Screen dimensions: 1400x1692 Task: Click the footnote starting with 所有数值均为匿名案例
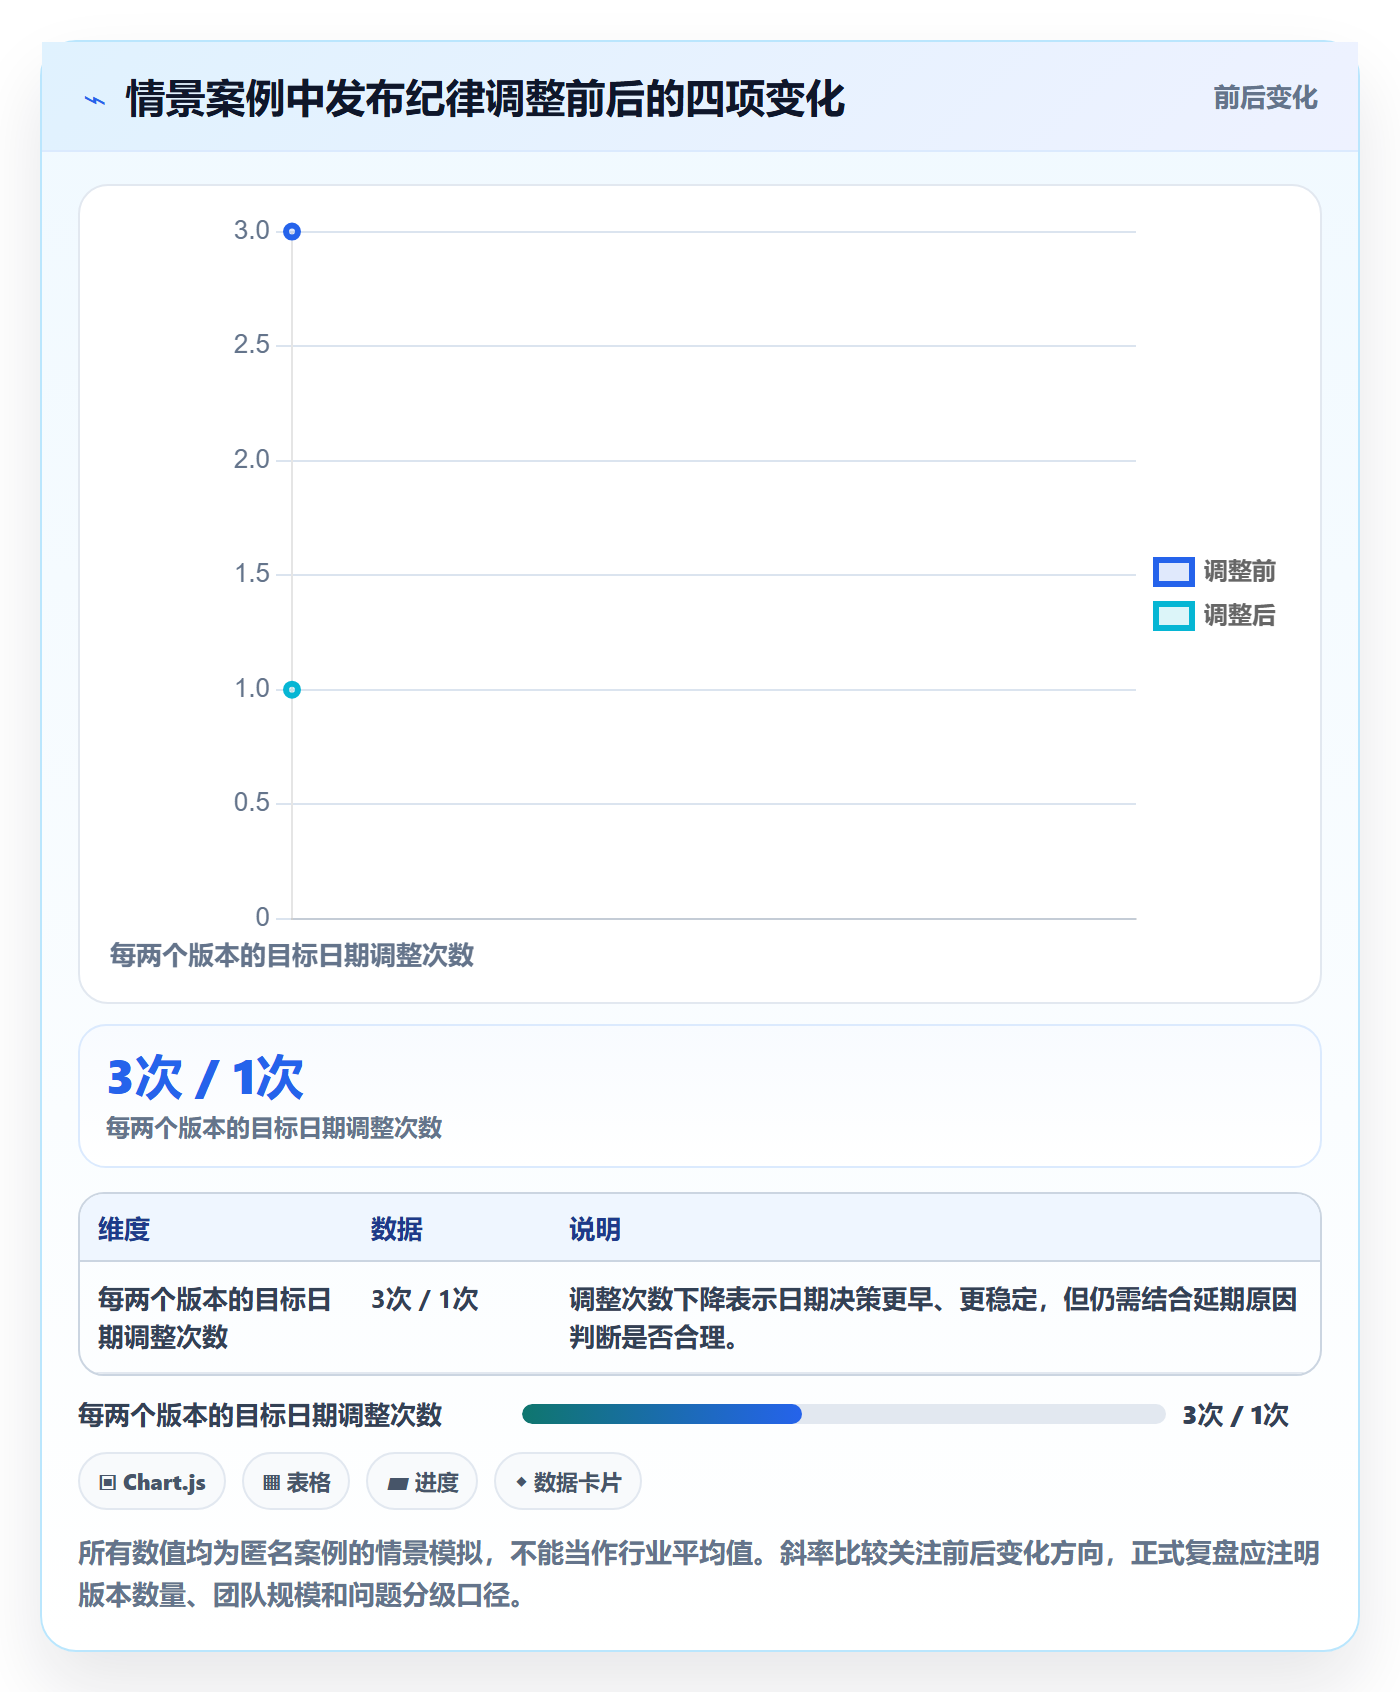[x=699, y=1574]
